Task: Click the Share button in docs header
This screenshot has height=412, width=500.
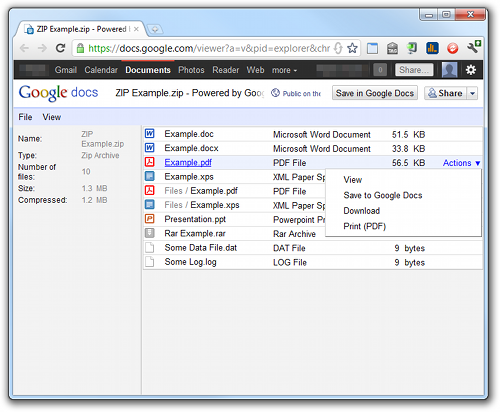Action: pyautogui.click(x=446, y=93)
